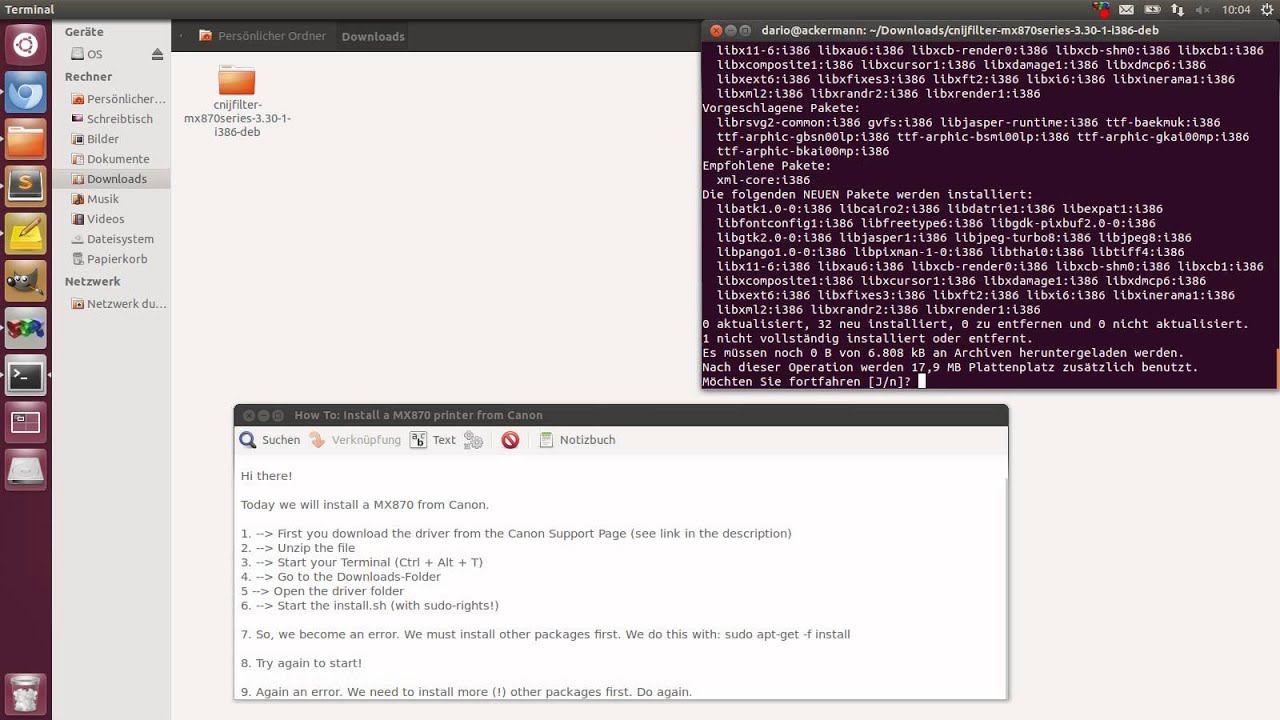Browse Netzwerk durchsuchen in sidebar
Viewport: 1280px width, 720px height.
[x=116, y=304]
